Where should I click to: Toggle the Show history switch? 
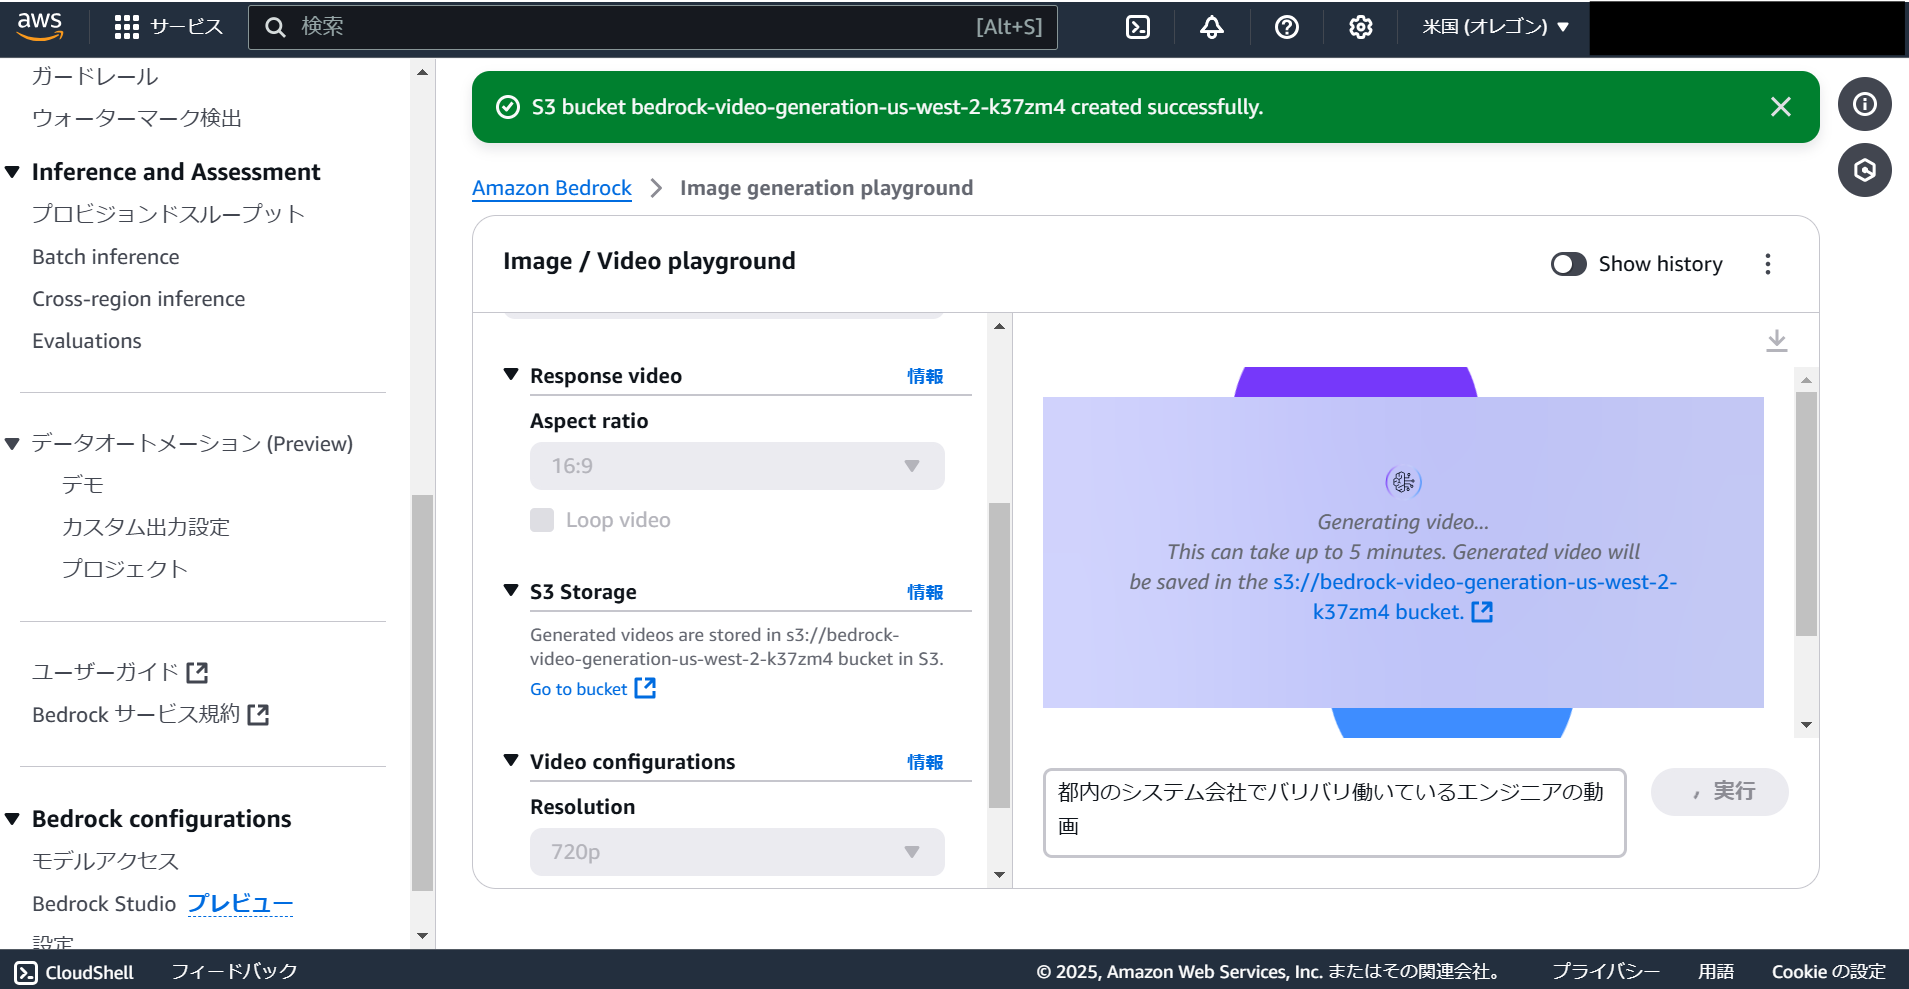[x=1568, y=264]
